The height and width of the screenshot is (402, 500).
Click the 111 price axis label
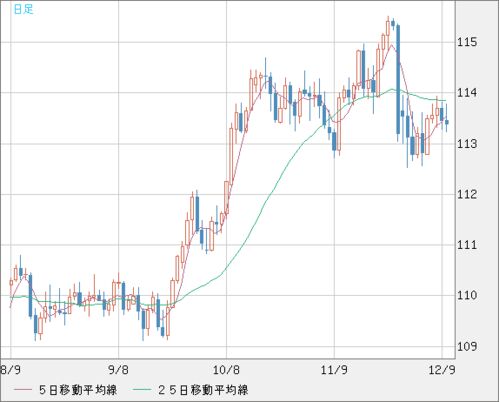[x=467, y=245]
